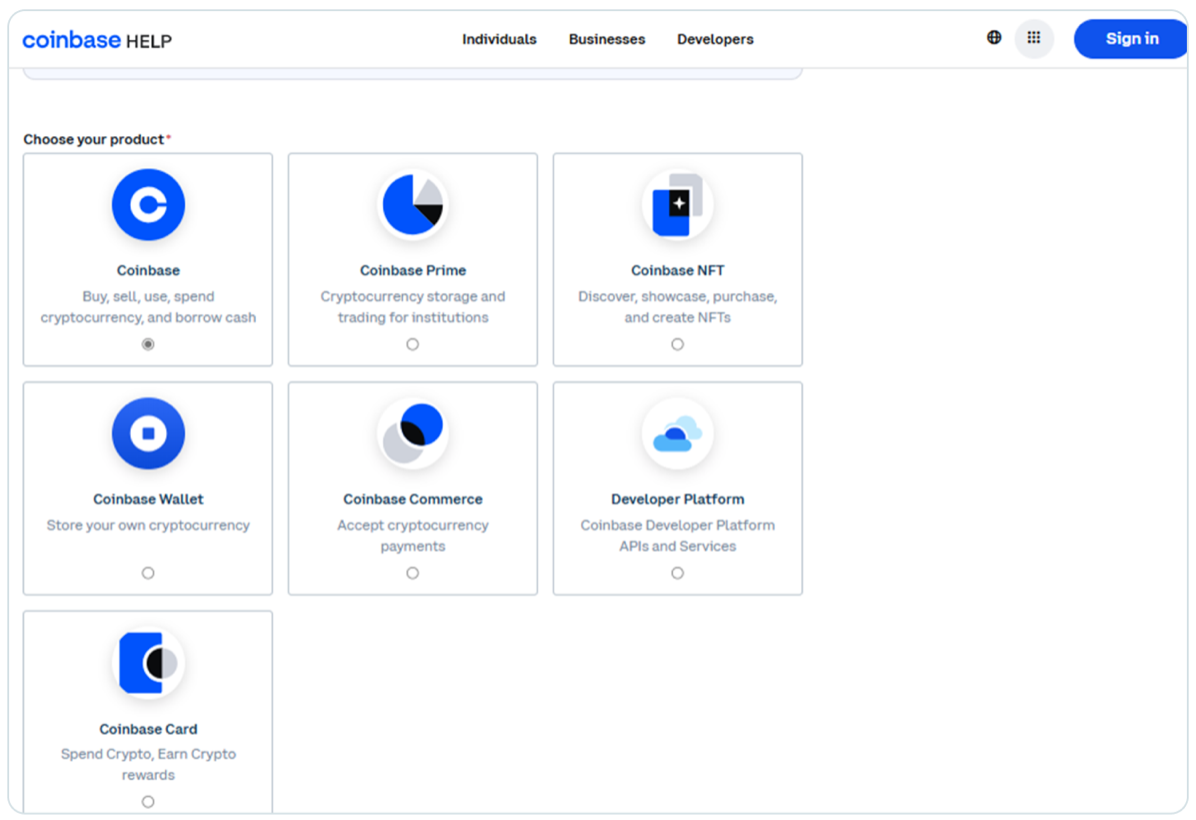Open the Individuals menu
This screenshot has height=820, width=1196.
coord(499,39)
